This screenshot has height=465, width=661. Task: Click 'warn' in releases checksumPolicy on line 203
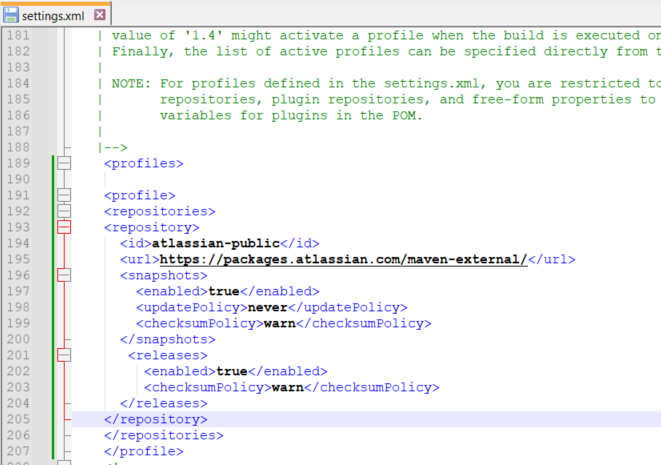point(288,387)
